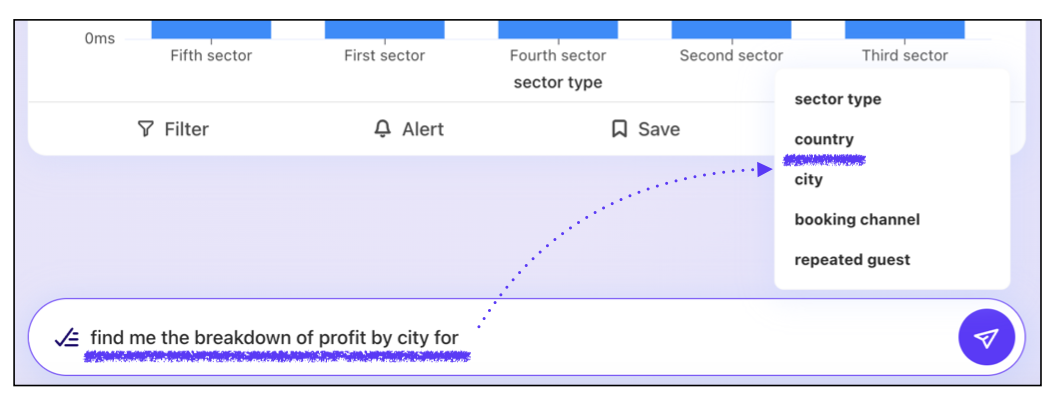Click the '0ms' y-axis label

coord(99,39)
